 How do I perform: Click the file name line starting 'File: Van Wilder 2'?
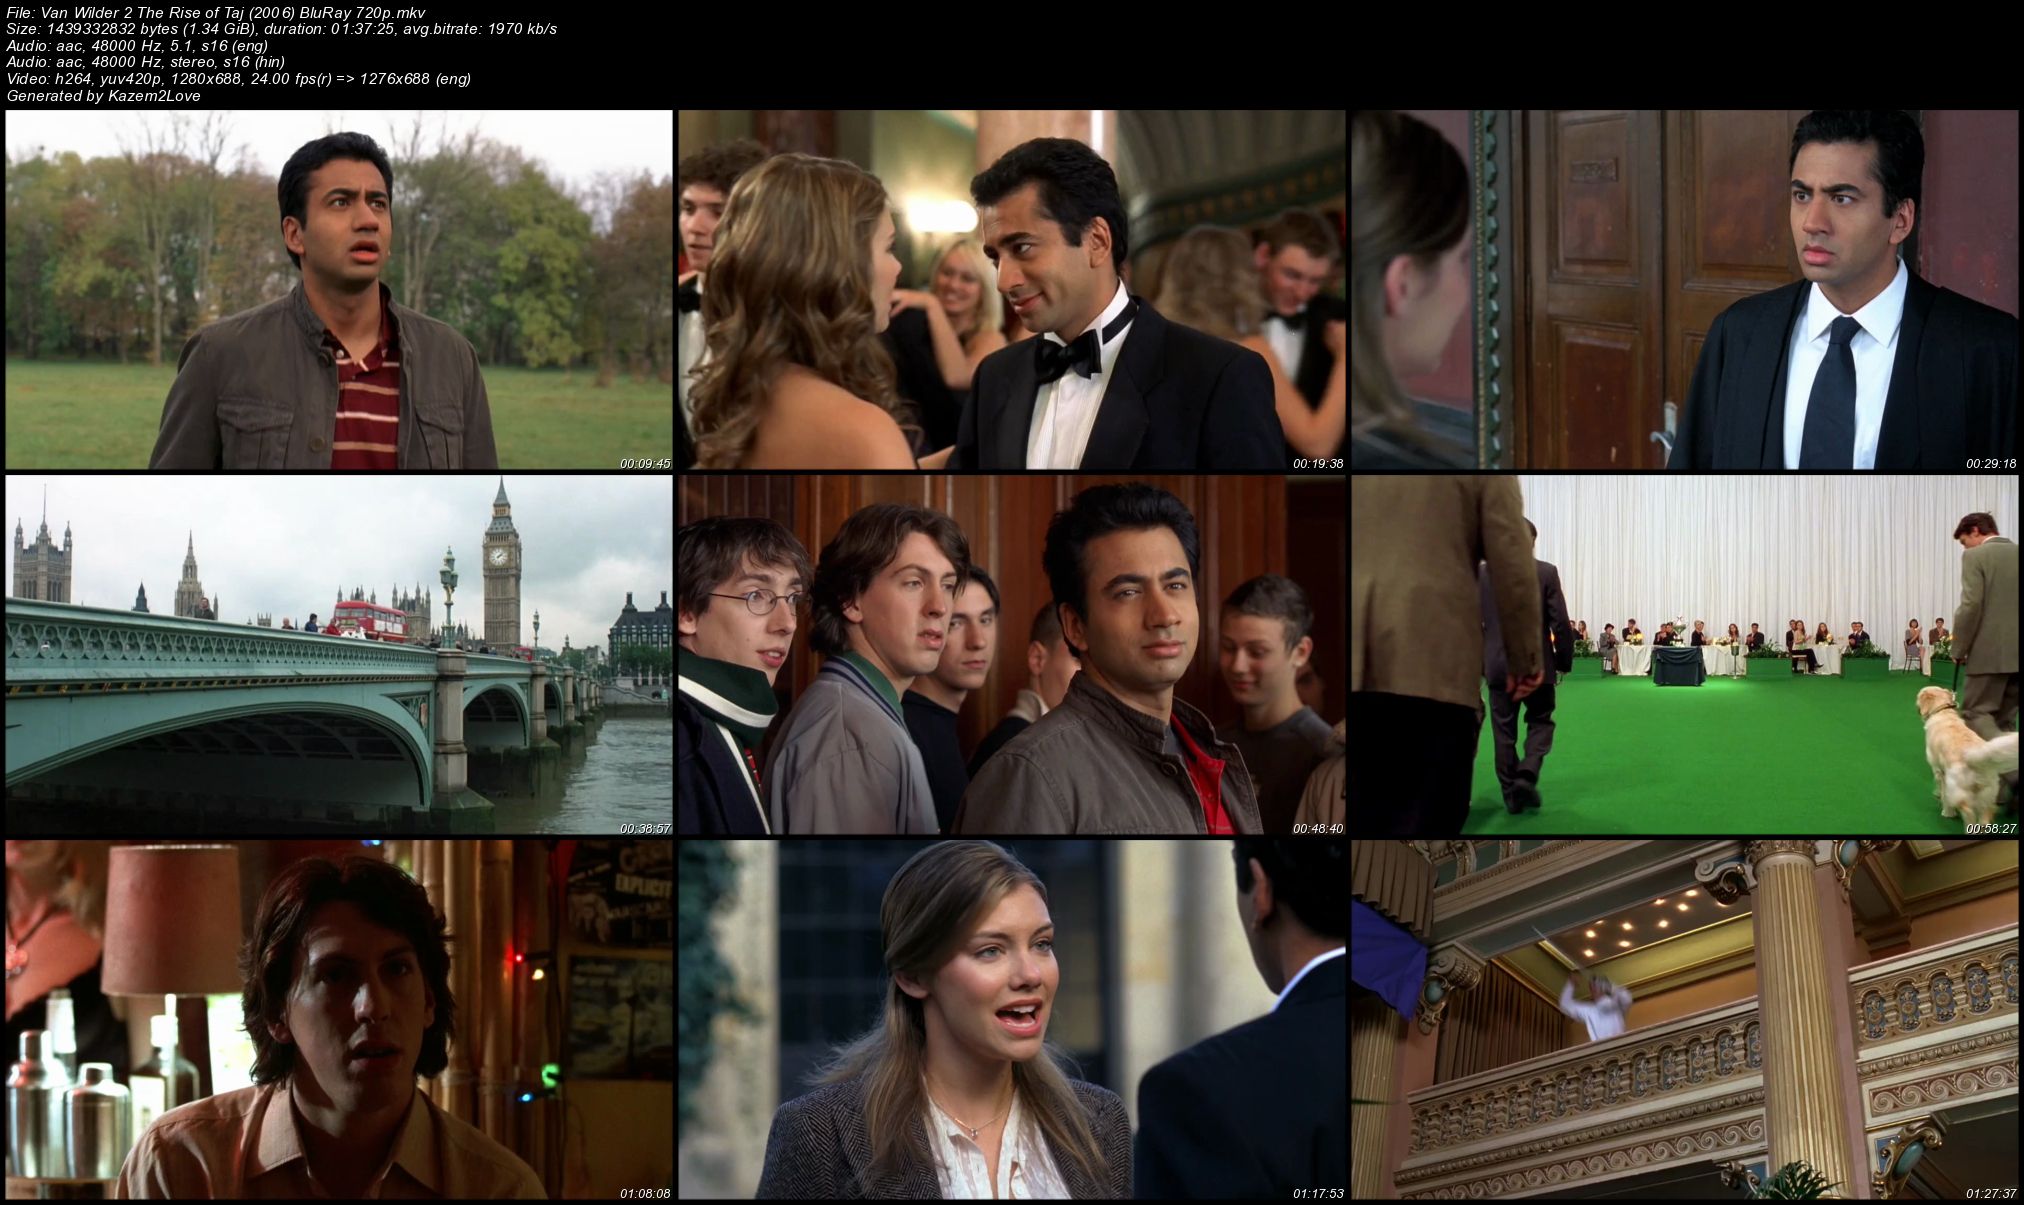pos(216,13)
